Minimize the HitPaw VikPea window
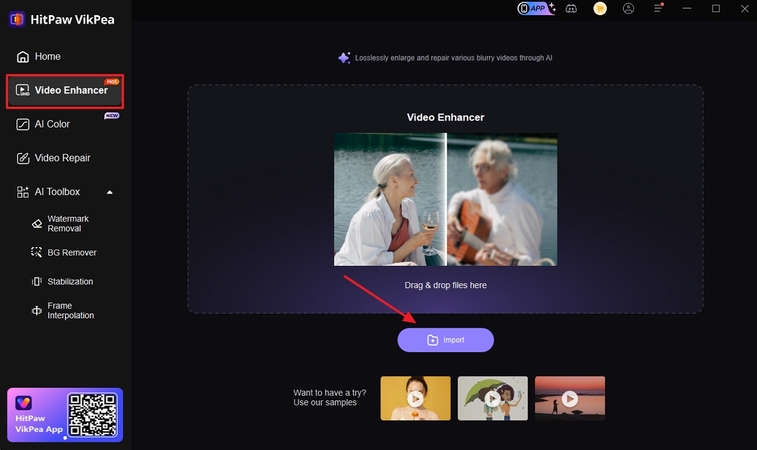Screen dimensions: 757x450 pos(687,8)
